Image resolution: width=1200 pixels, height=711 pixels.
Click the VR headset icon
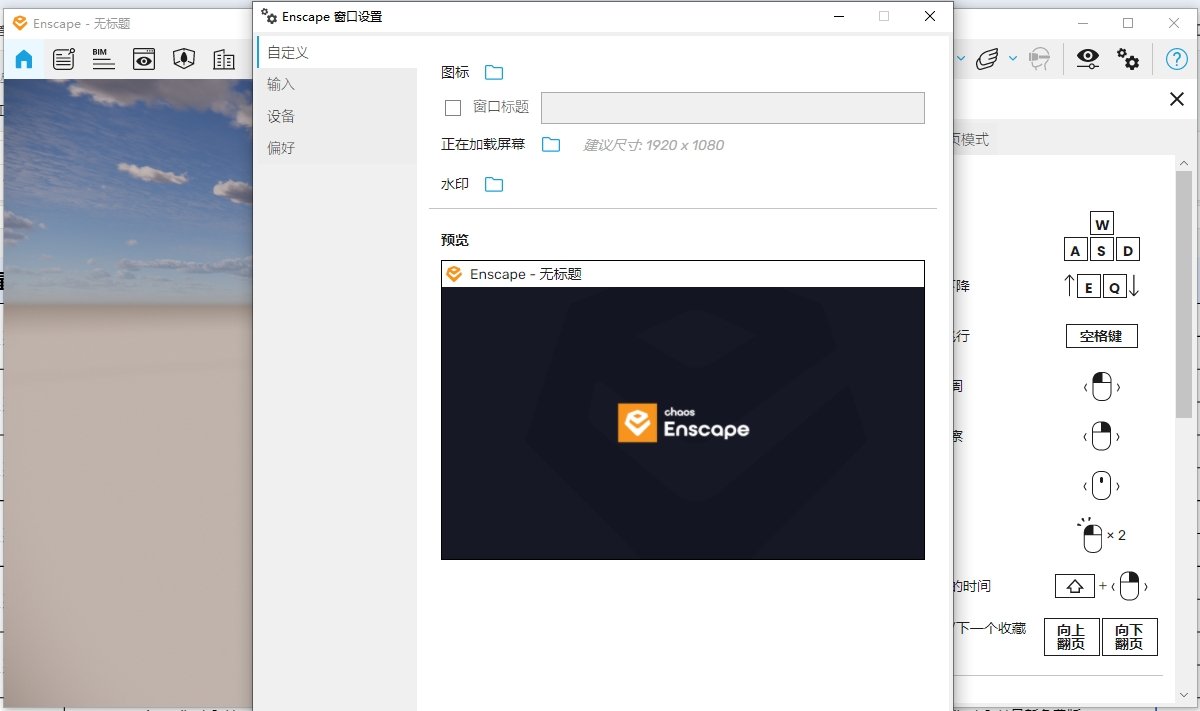point(1039,59)
